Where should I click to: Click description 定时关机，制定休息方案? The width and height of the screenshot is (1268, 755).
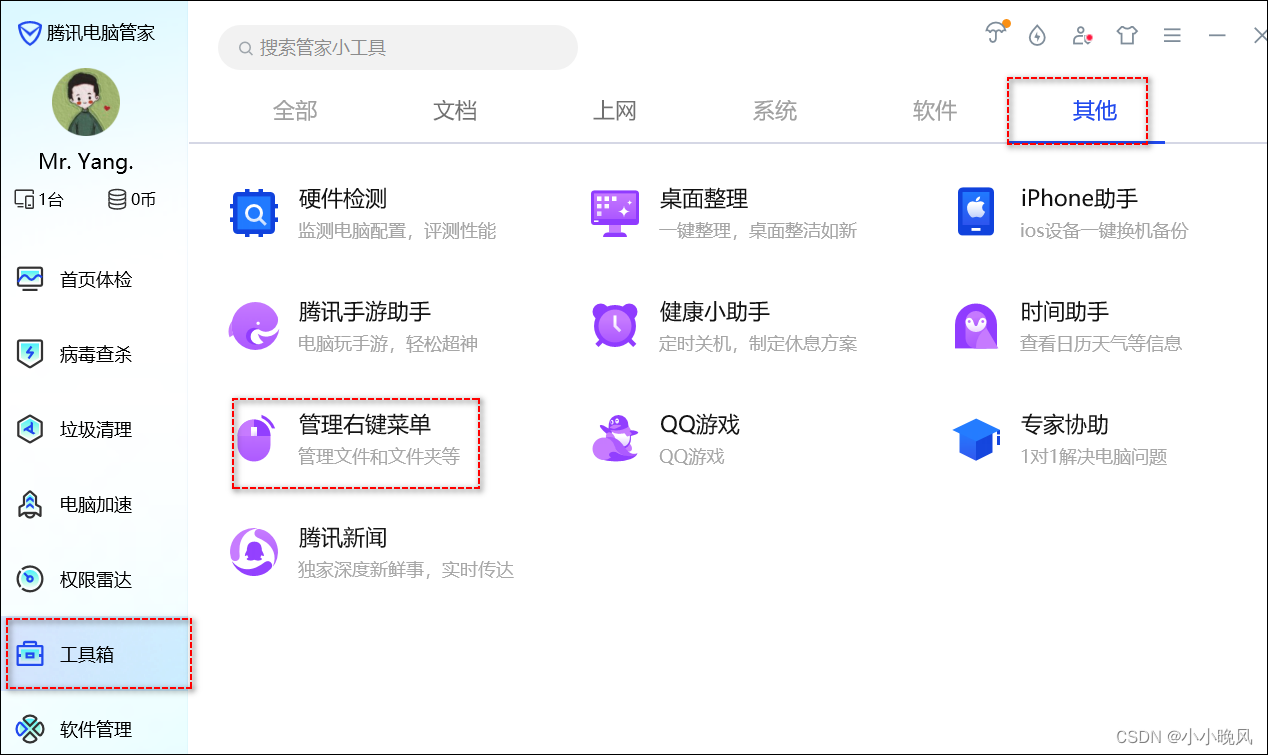point(758,344)
